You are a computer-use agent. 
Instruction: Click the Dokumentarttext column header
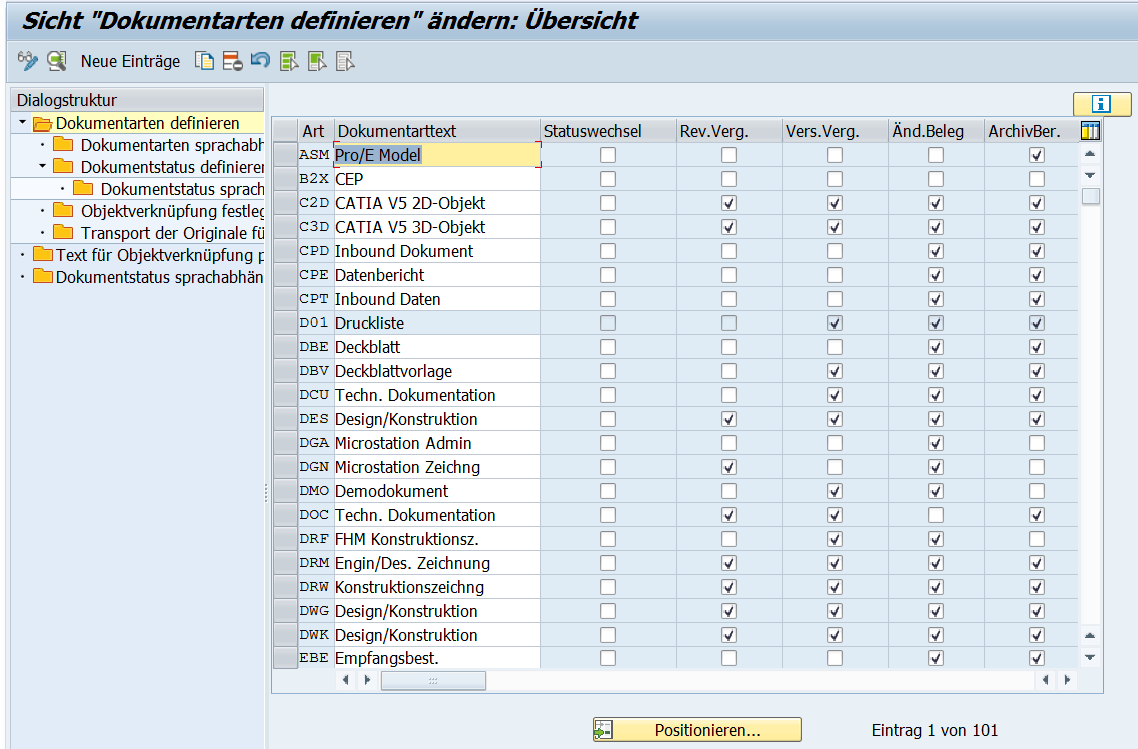click(437, 131)
